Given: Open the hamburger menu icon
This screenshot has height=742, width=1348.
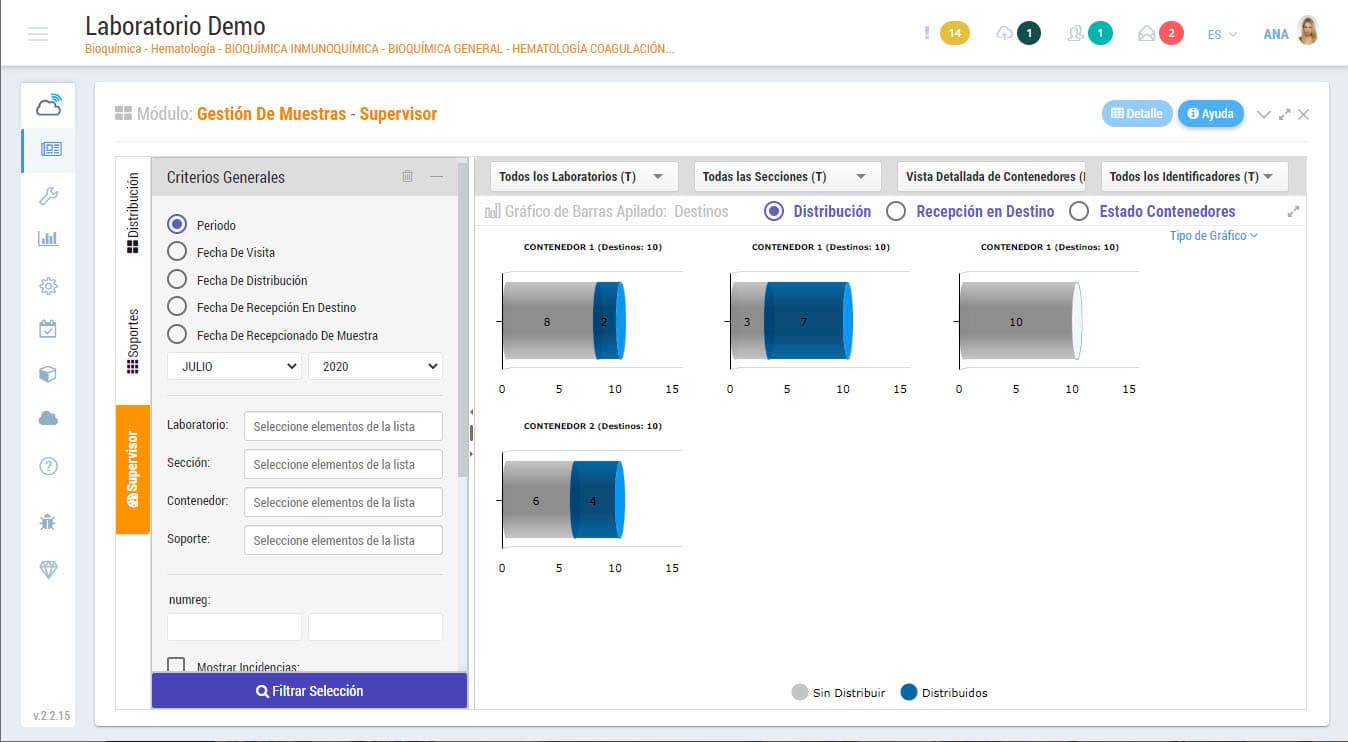Looking at the screenshot, I should 38,35.
